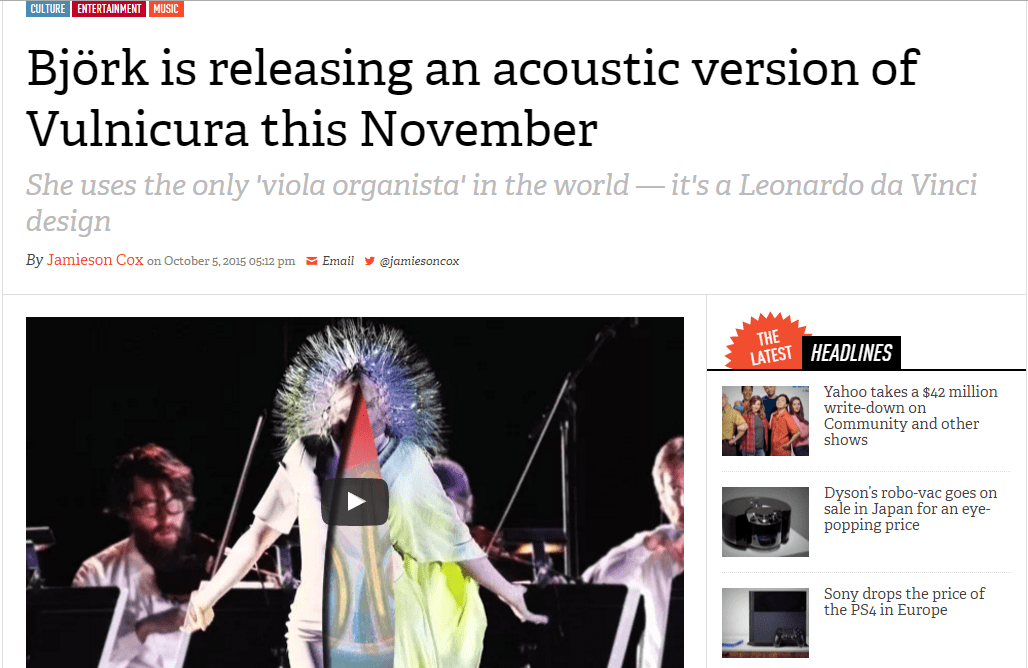Screen dimensions: 1028x668
Task: Open the Culture category tag
Action: click(48, 9)
